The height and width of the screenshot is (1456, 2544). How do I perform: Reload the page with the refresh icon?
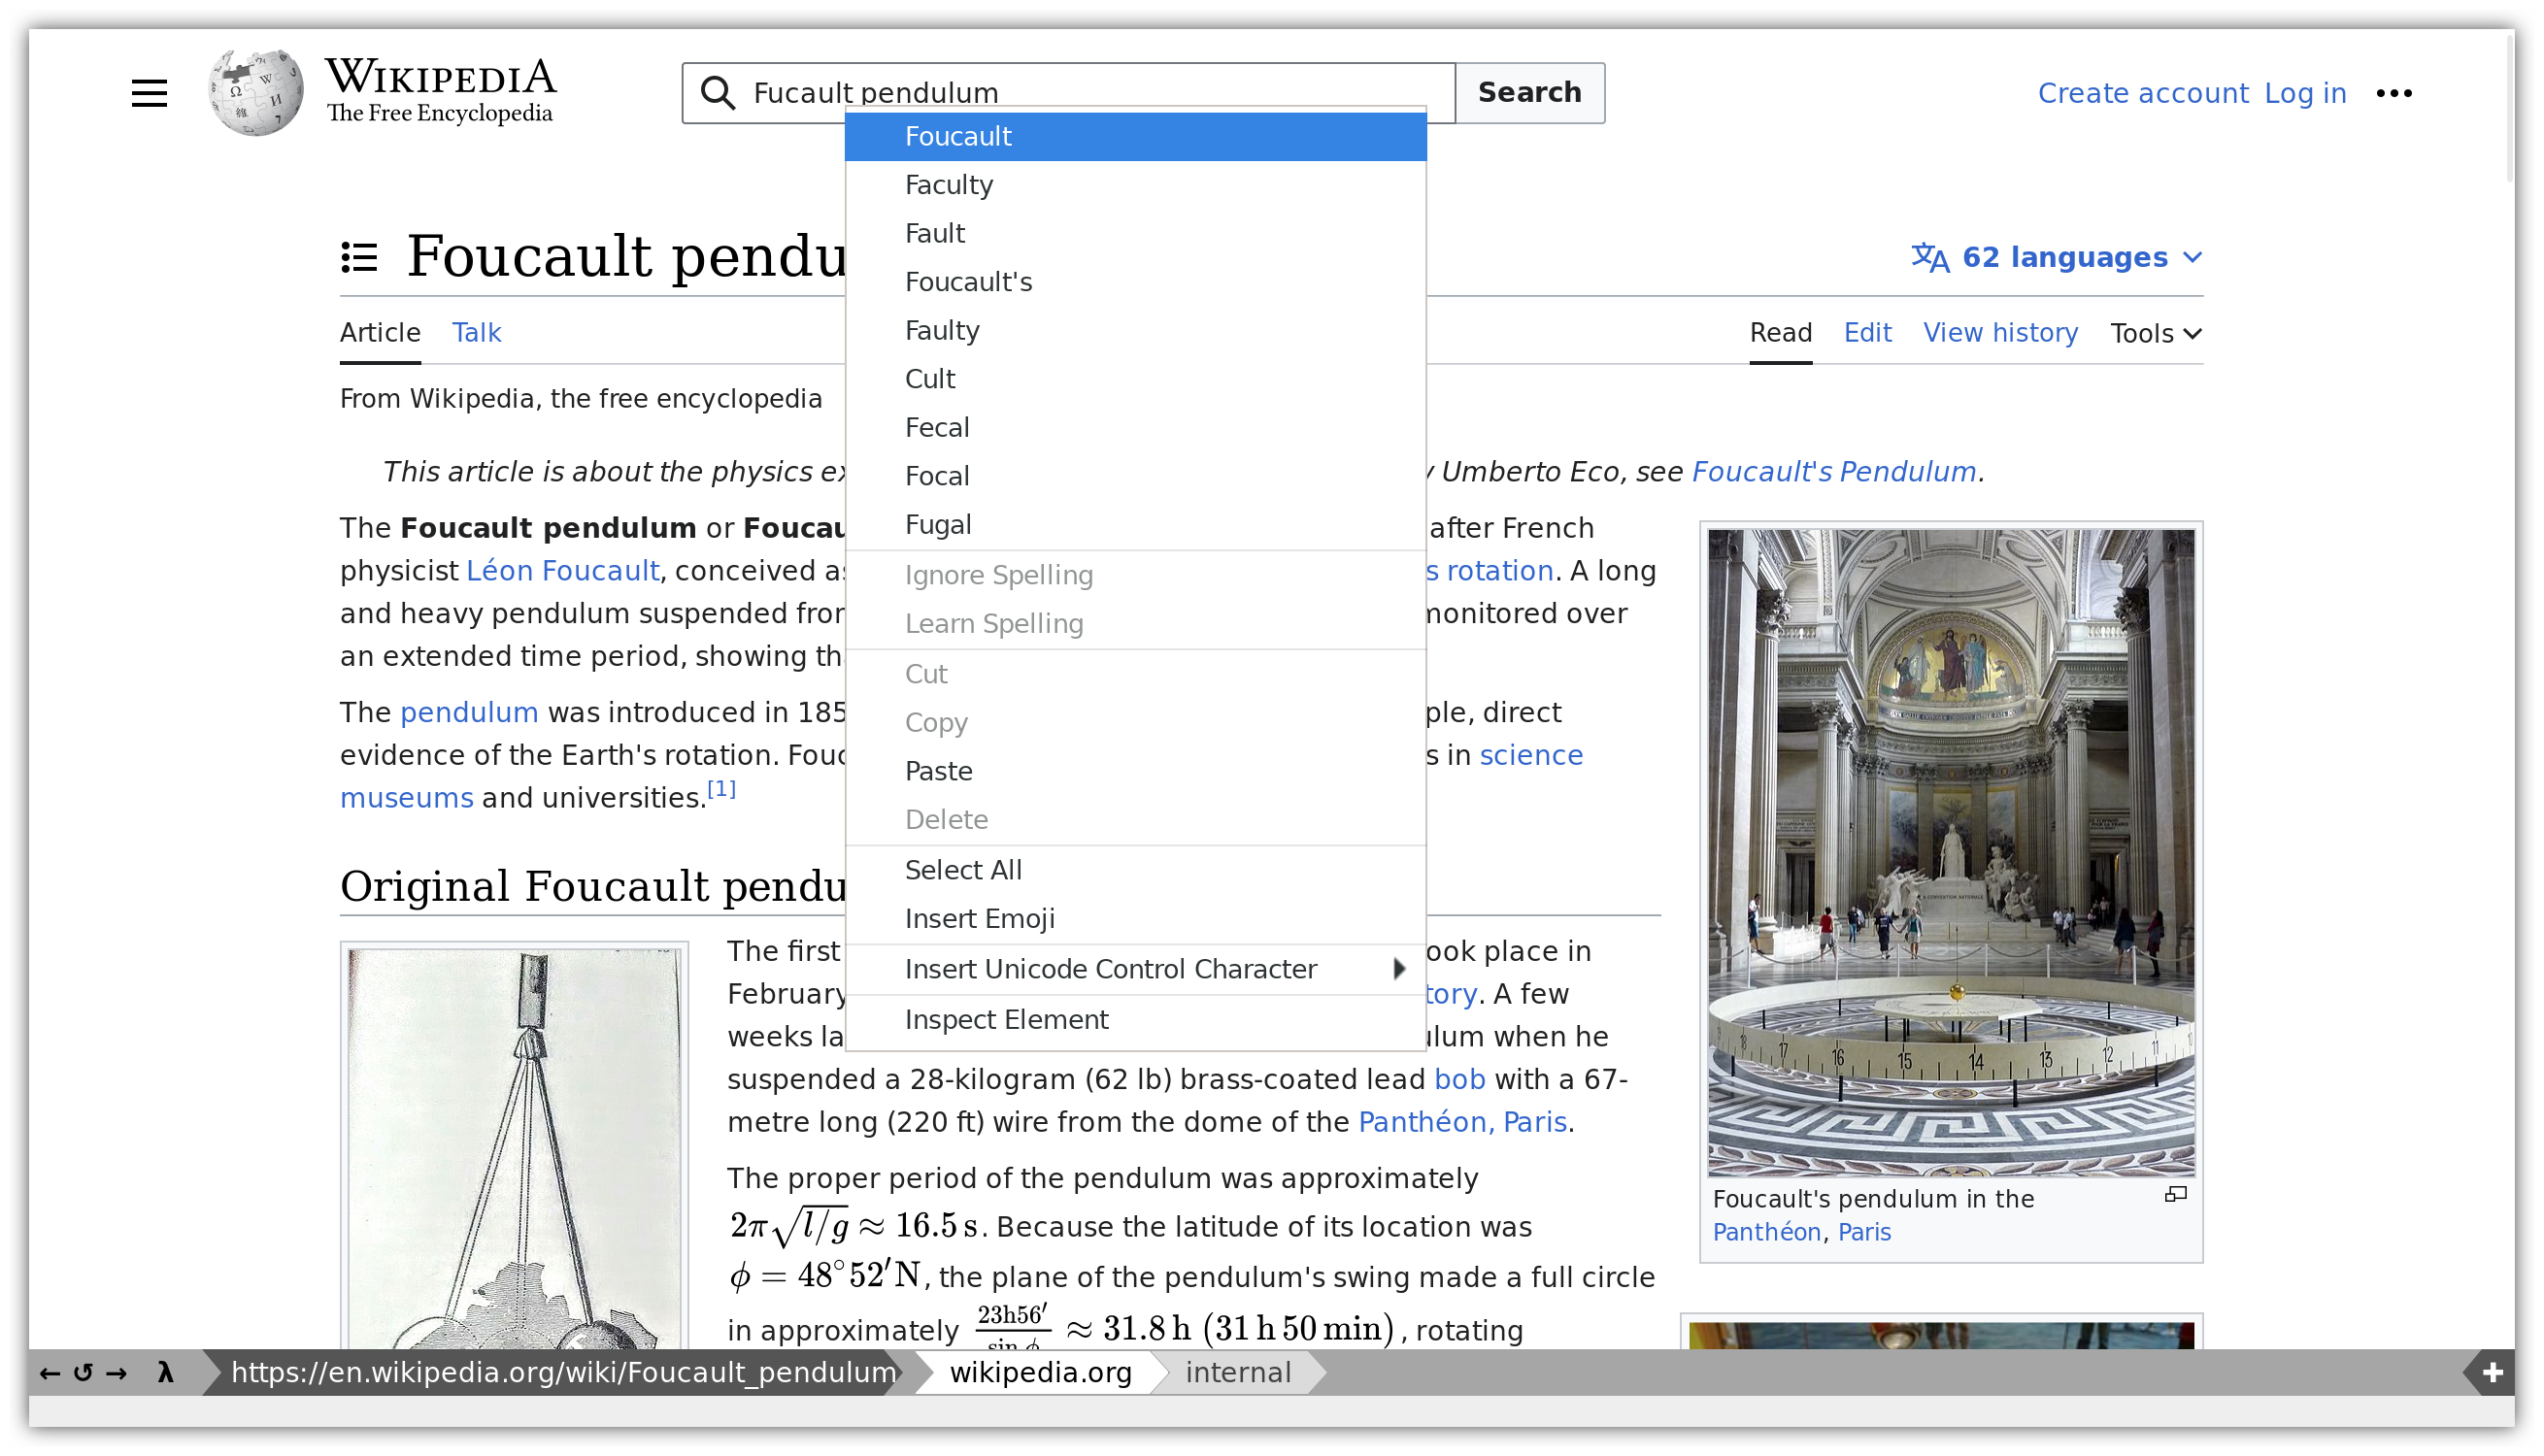pos(83,1373)
